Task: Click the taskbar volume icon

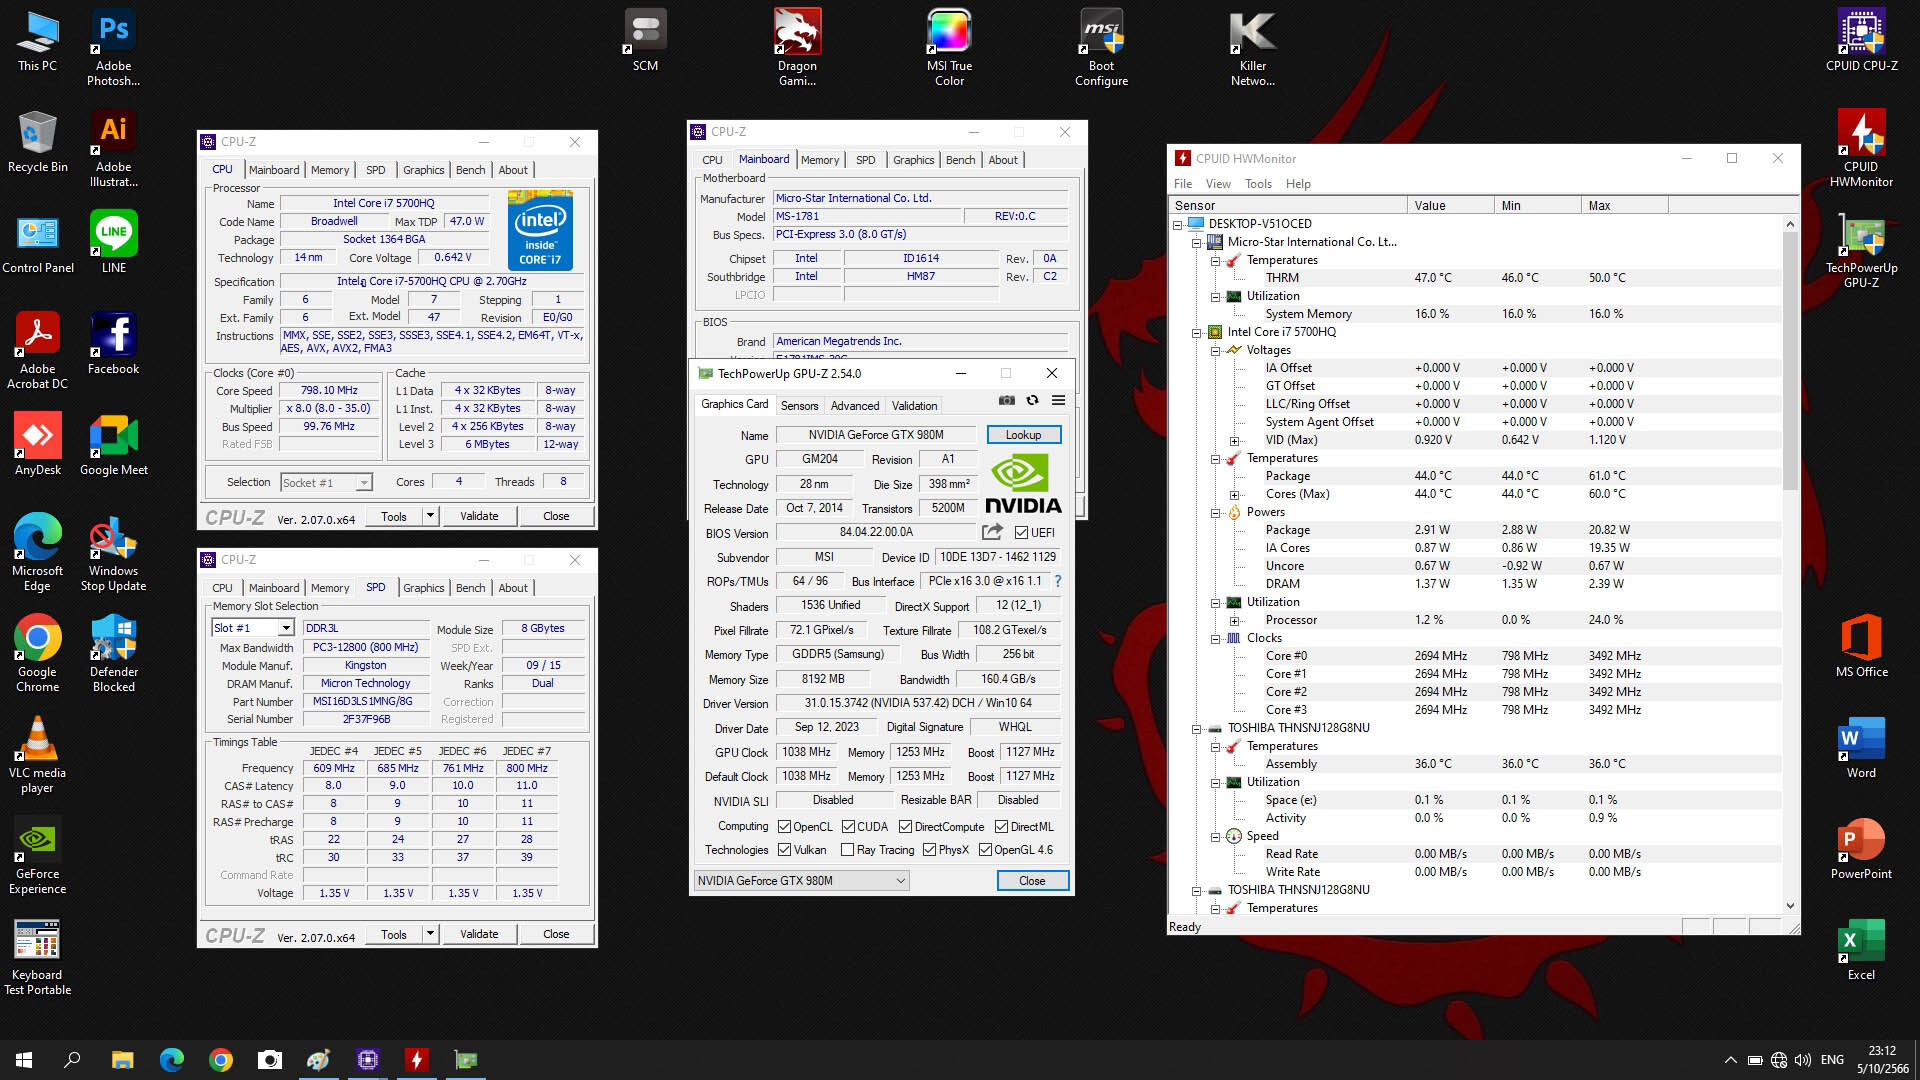Action: tap(1803, 1060)
